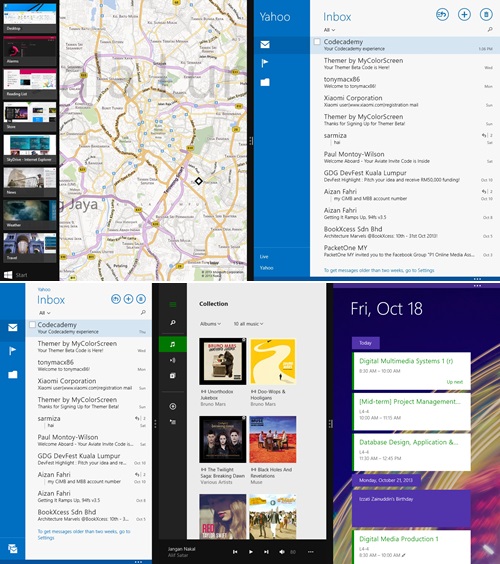Compose new mail in narrow Mail window
Viewport: 500px width, 564px height.
point(128,299)
